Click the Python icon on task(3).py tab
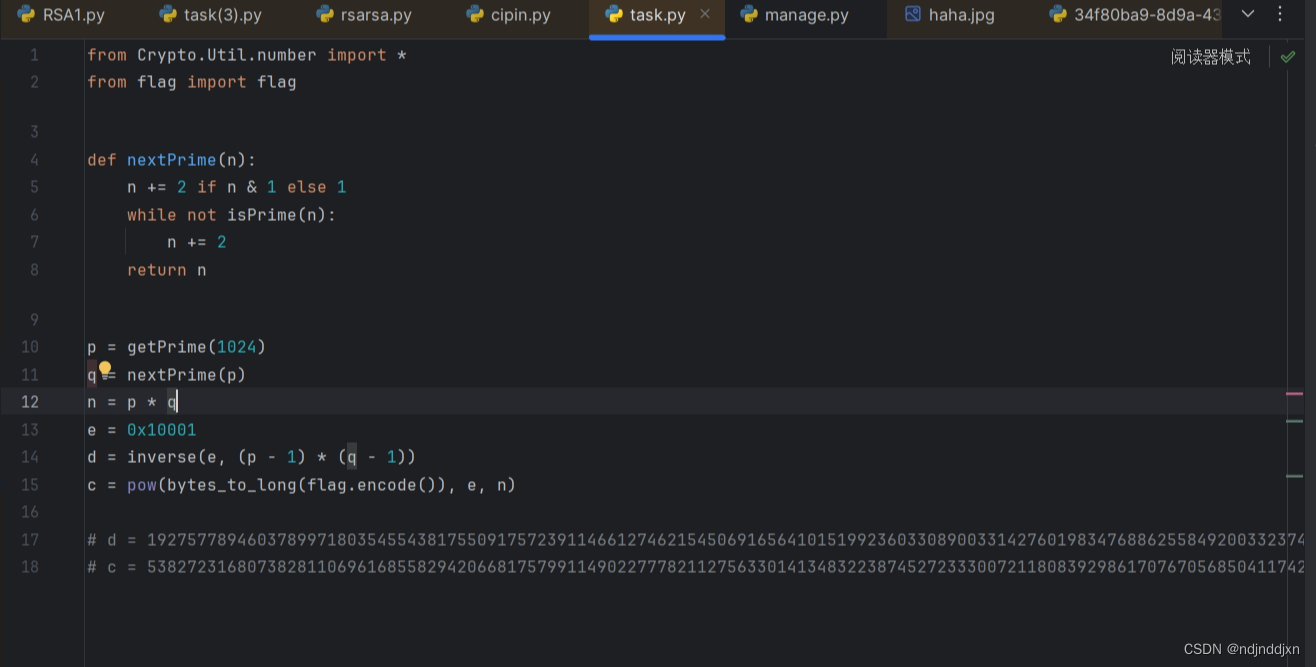Viewport: 1316px width, 667px height. click(x=166, y=14)
